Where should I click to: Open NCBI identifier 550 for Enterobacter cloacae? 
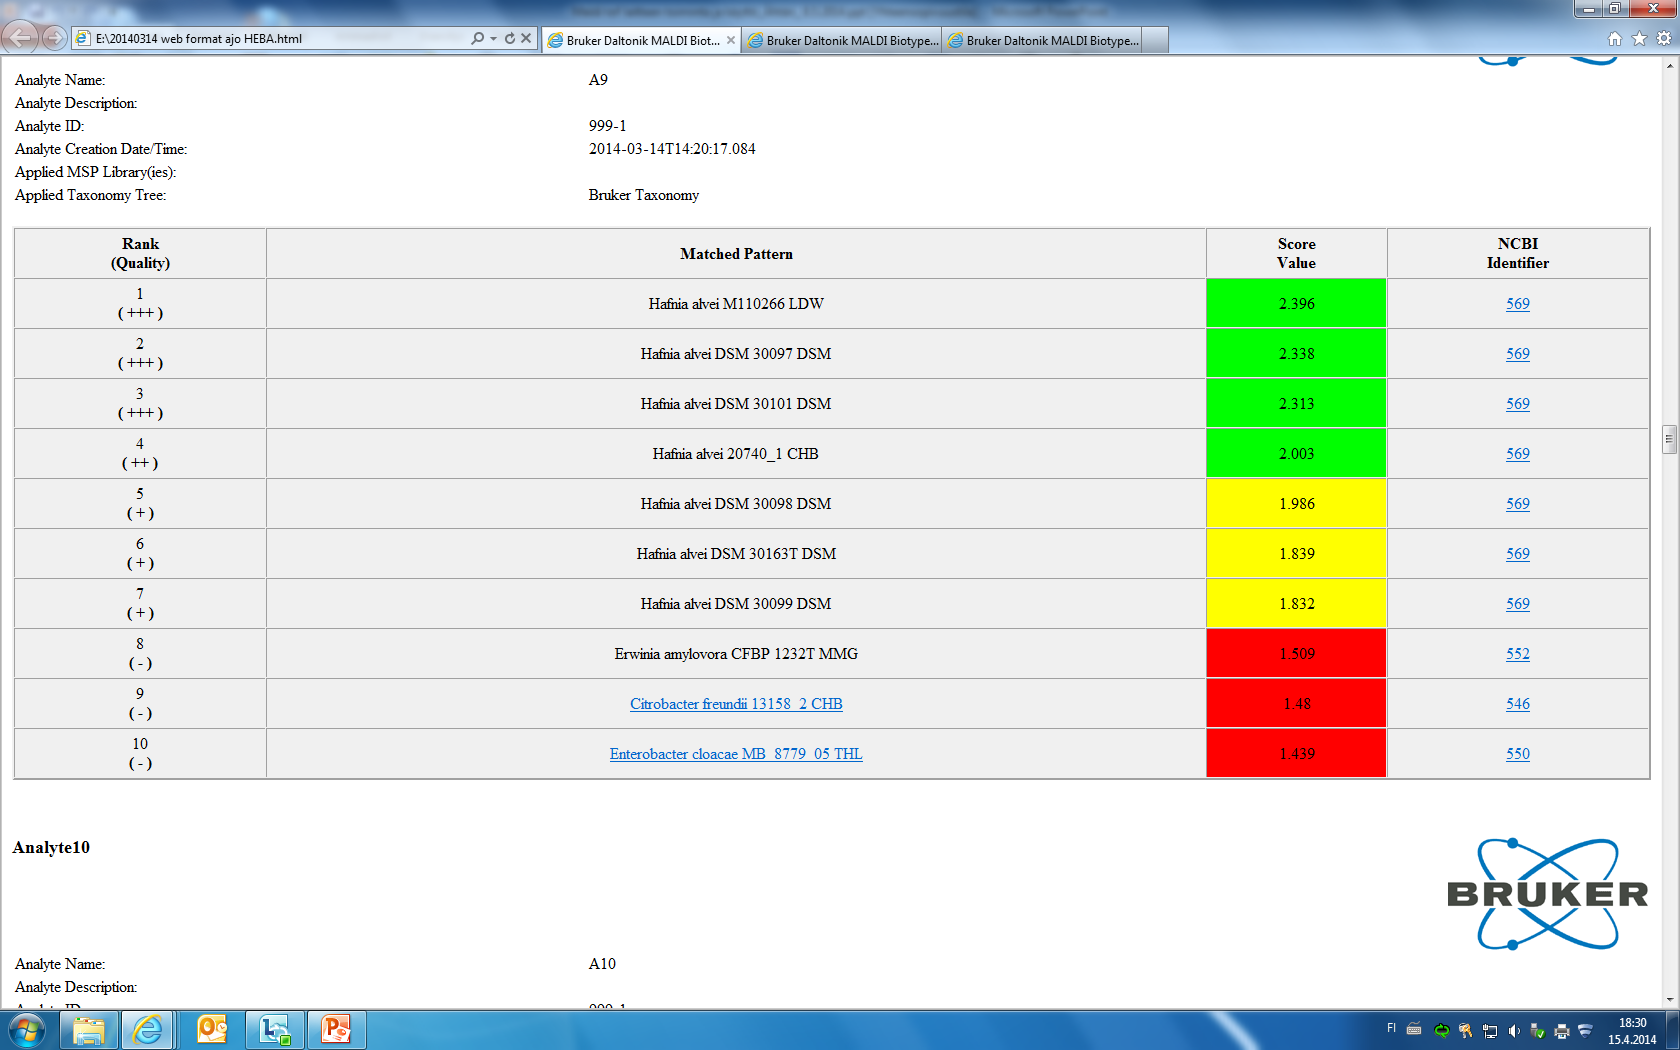click(x=1518, y=754)
